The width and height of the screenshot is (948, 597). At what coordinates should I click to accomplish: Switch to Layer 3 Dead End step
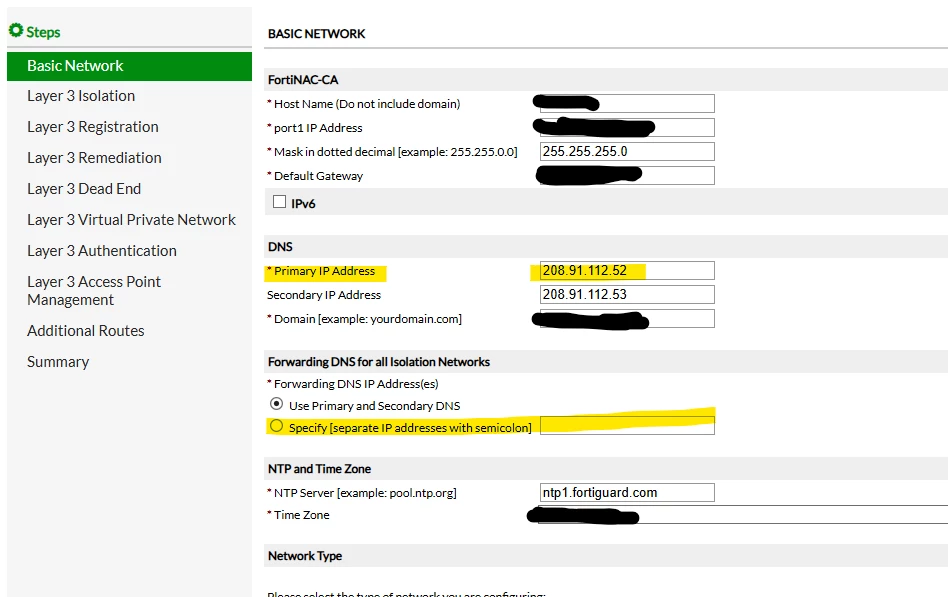[x=84, y=189]
